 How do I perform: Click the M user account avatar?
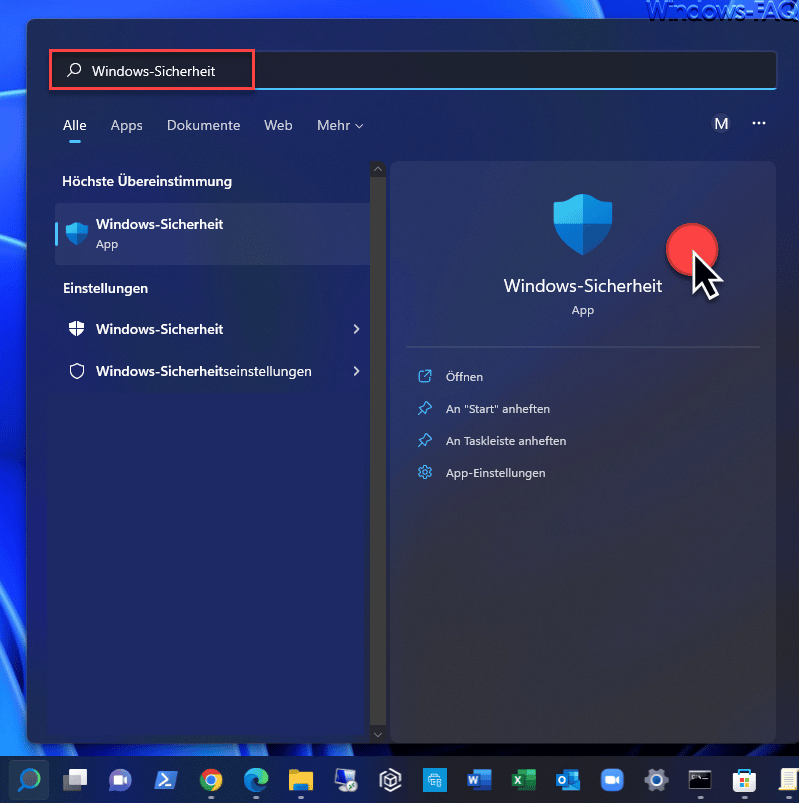[721, 123]
